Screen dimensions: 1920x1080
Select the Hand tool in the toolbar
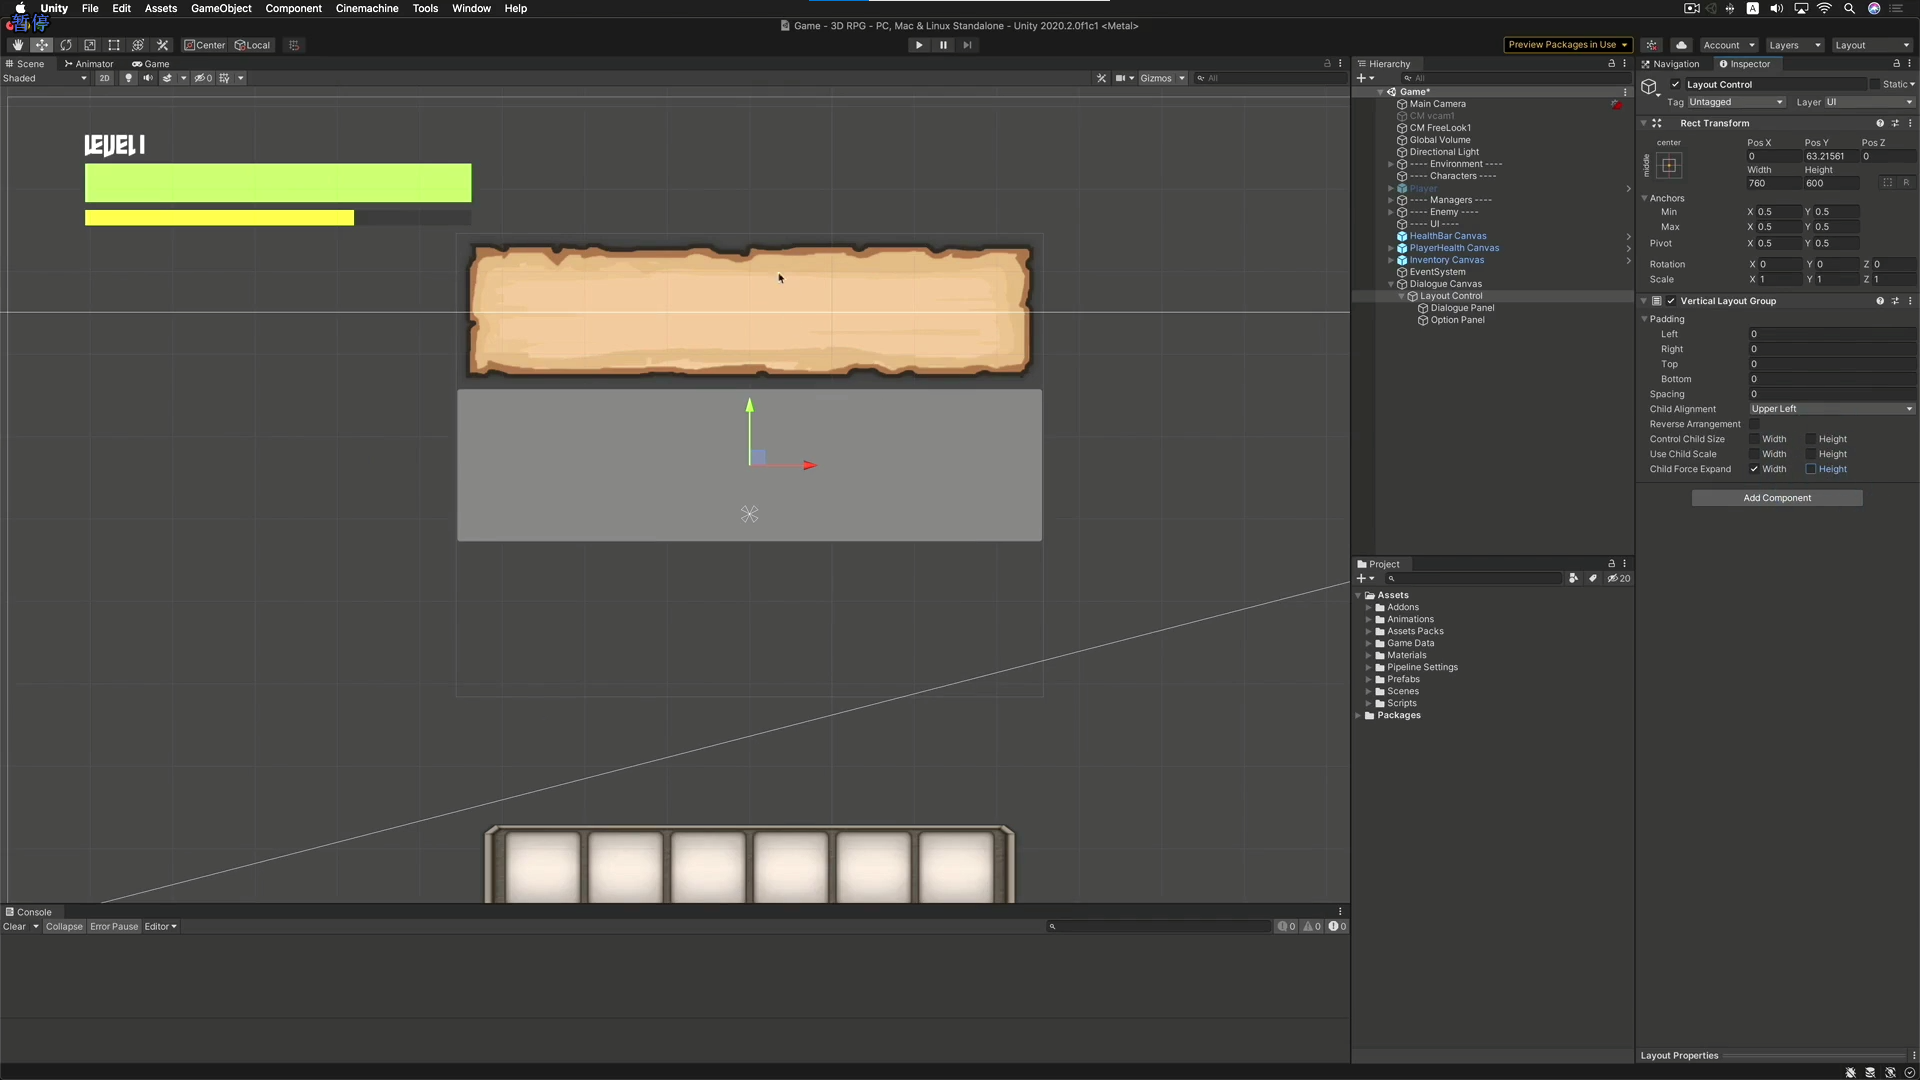pyautogui.click(x=17, y=45)
